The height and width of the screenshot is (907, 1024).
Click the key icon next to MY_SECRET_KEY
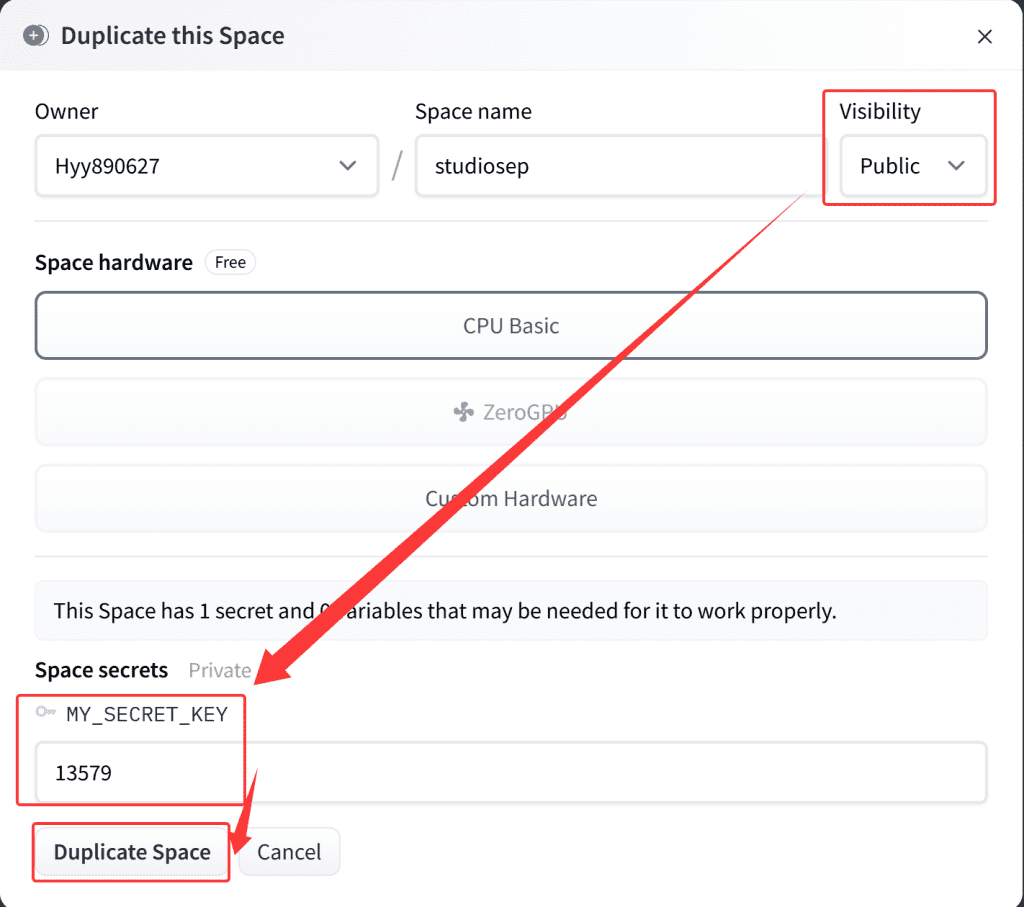(x=46, y=713)
